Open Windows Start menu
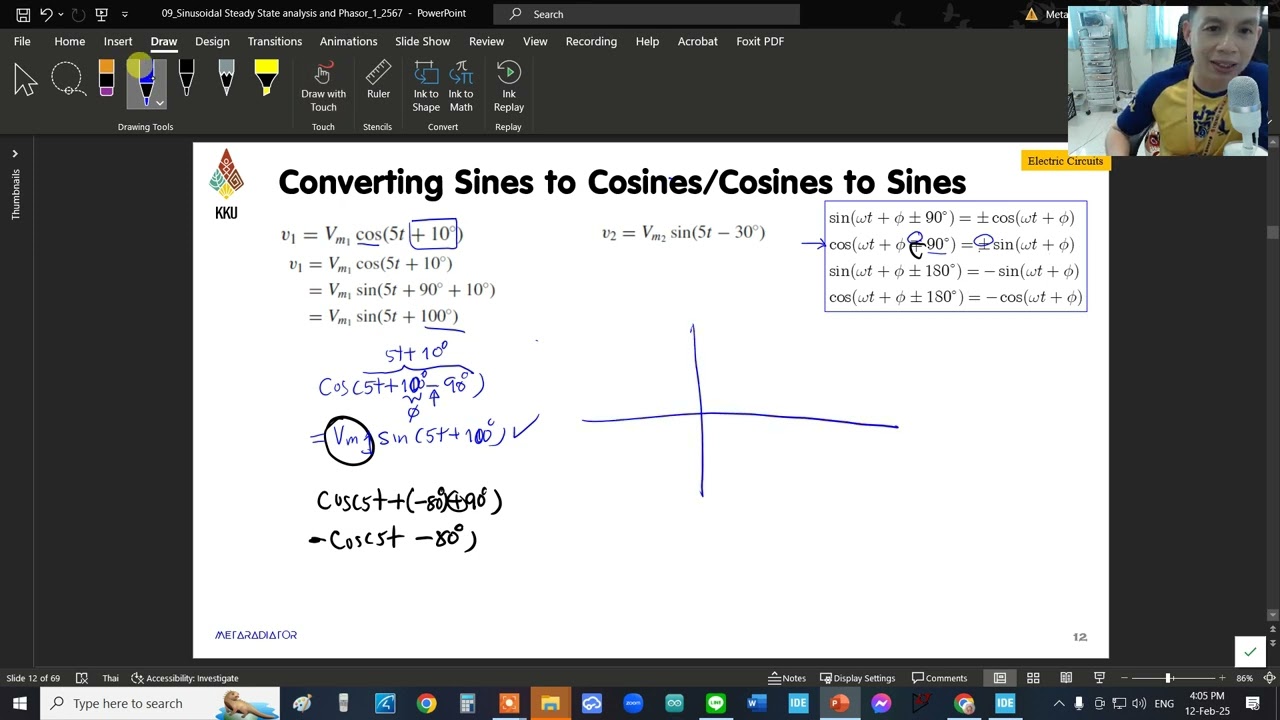The height and width of the screenshot is (720, 1280). [20, 703]
